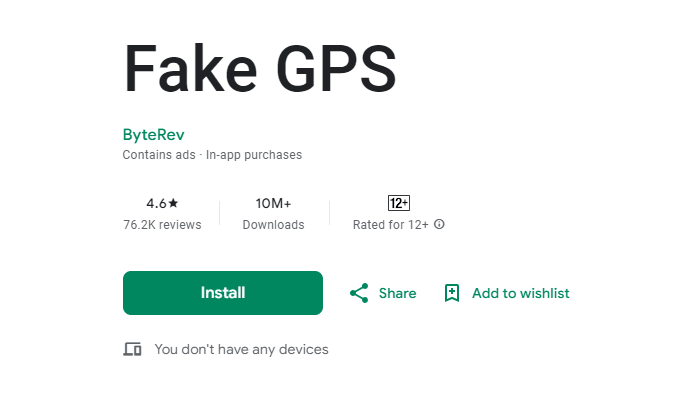
Task: Click the info icon beside Rated for 12+
Action: (x=439, y=224)
